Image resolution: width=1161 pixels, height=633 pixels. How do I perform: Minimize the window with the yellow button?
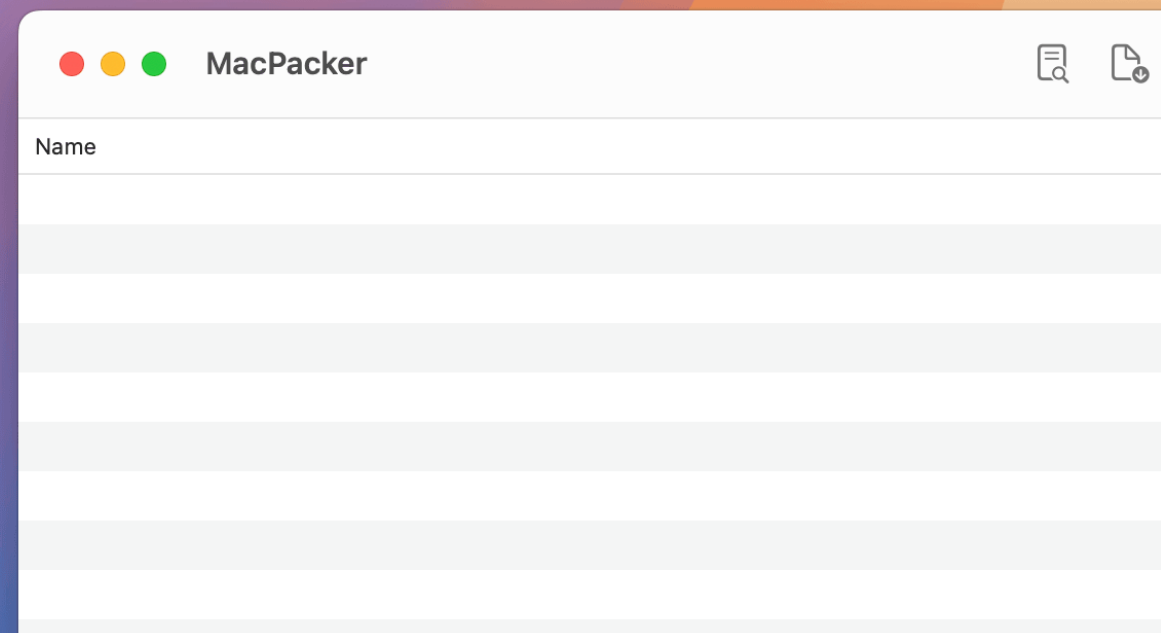pyautogui.click(x=112, y=63)
